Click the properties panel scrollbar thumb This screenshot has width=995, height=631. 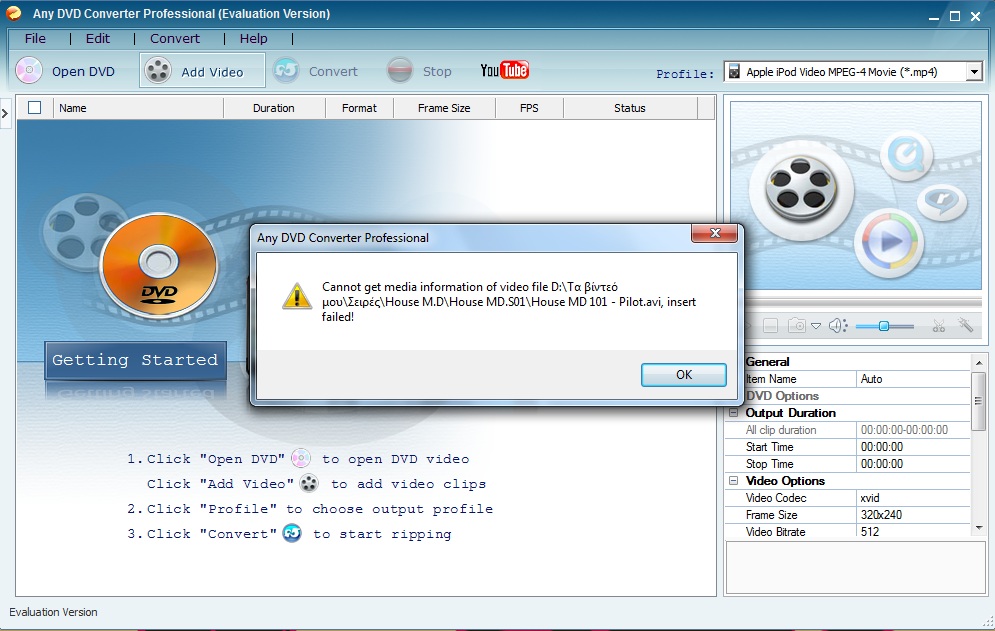pos(979,401)
